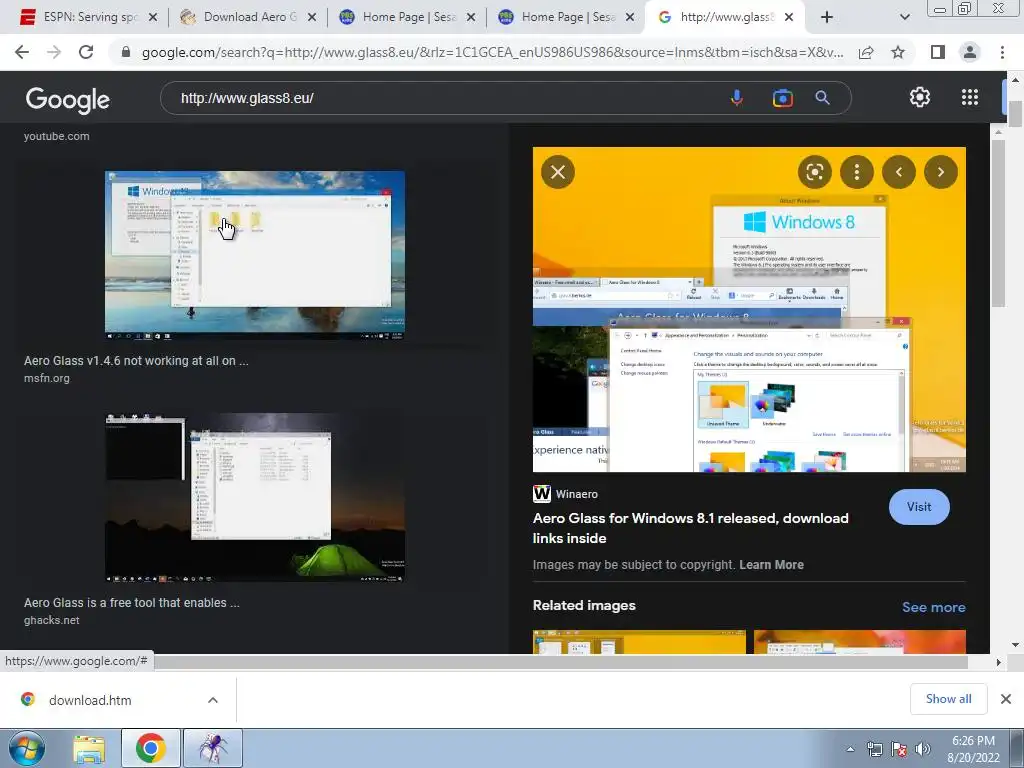Screen dimensions: 1024x768
Task: Click the youtube.com source label
Action: point(57,136)
